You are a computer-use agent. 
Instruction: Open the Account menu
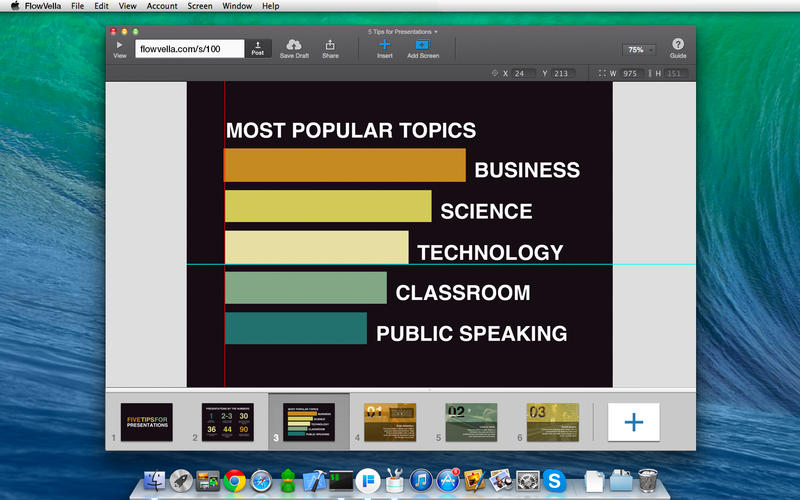pyautogui.click(x=162, y=6)
